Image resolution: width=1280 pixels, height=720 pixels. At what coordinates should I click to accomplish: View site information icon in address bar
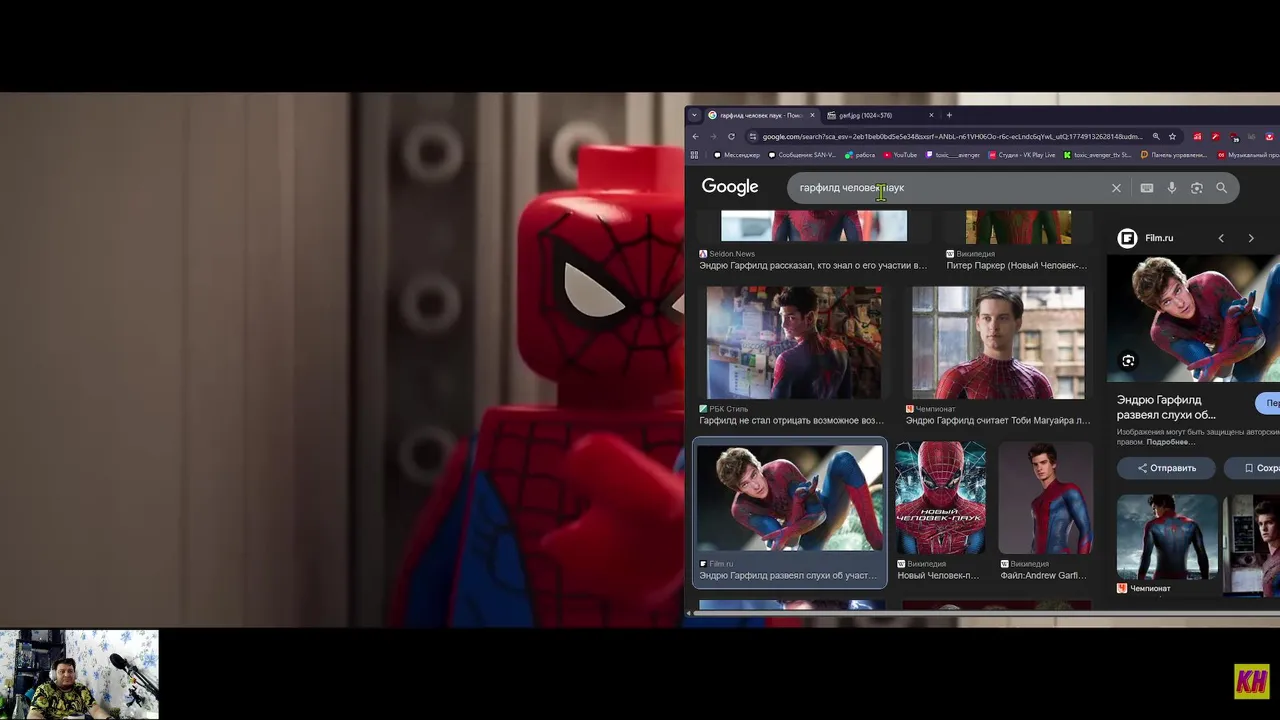click(753, 136)
